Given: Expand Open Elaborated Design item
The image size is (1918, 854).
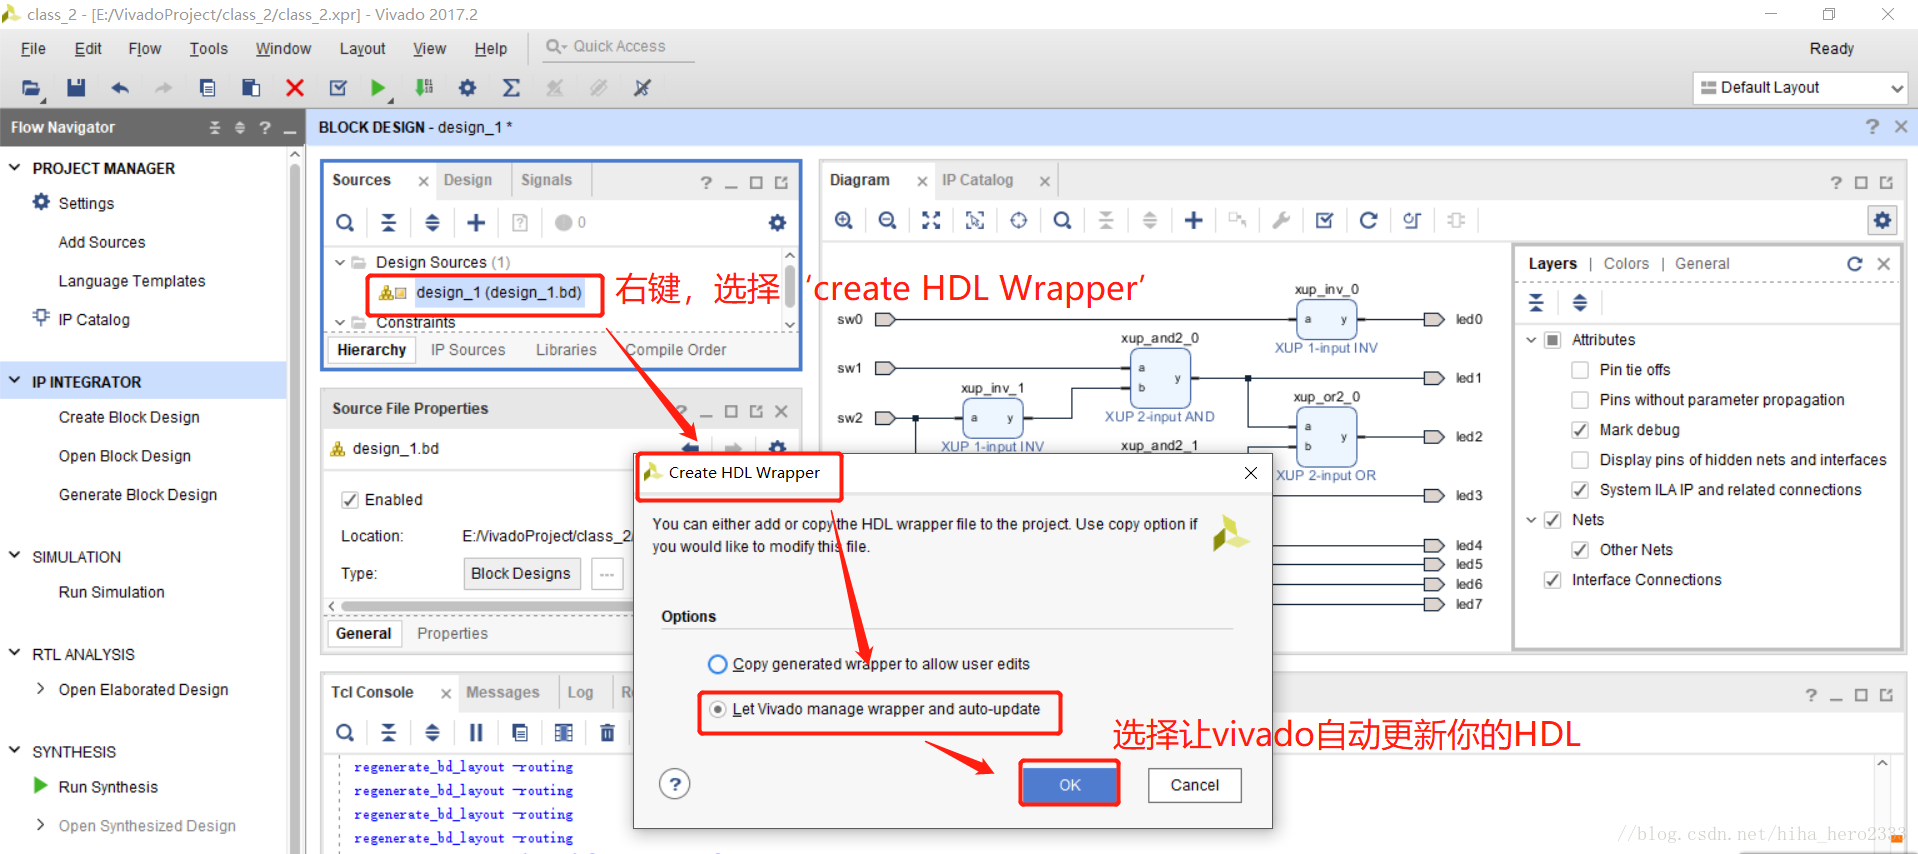Looking at the screenshot, I should (40, 689).
